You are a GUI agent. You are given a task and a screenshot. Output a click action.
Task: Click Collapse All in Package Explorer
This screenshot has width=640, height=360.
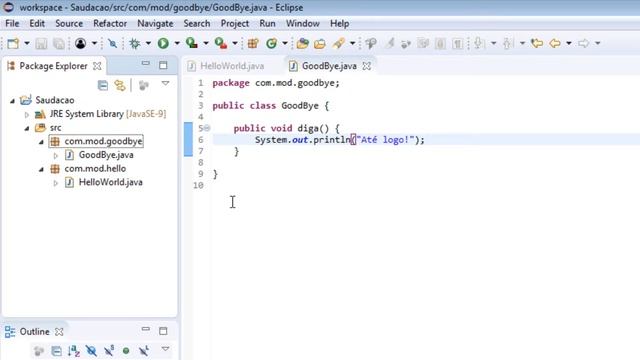click(x=103, y=85)
